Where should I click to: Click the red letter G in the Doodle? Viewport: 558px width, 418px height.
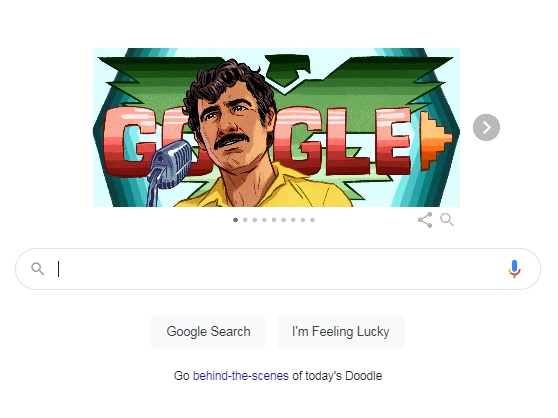129,142
